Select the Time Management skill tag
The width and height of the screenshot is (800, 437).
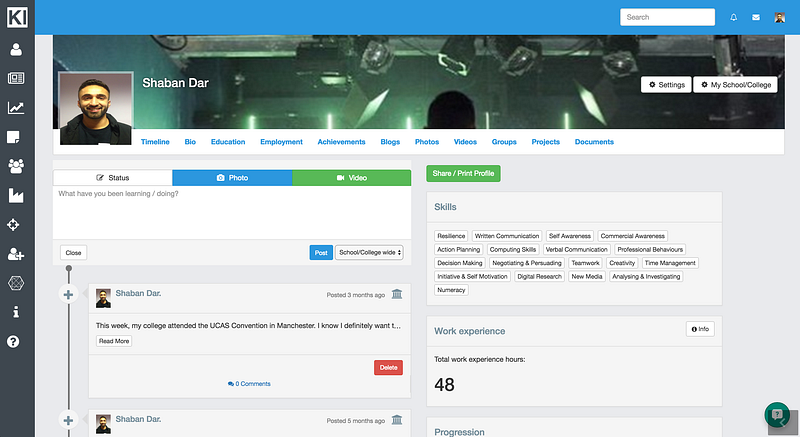pyautogui.click(x=670, y=263)
